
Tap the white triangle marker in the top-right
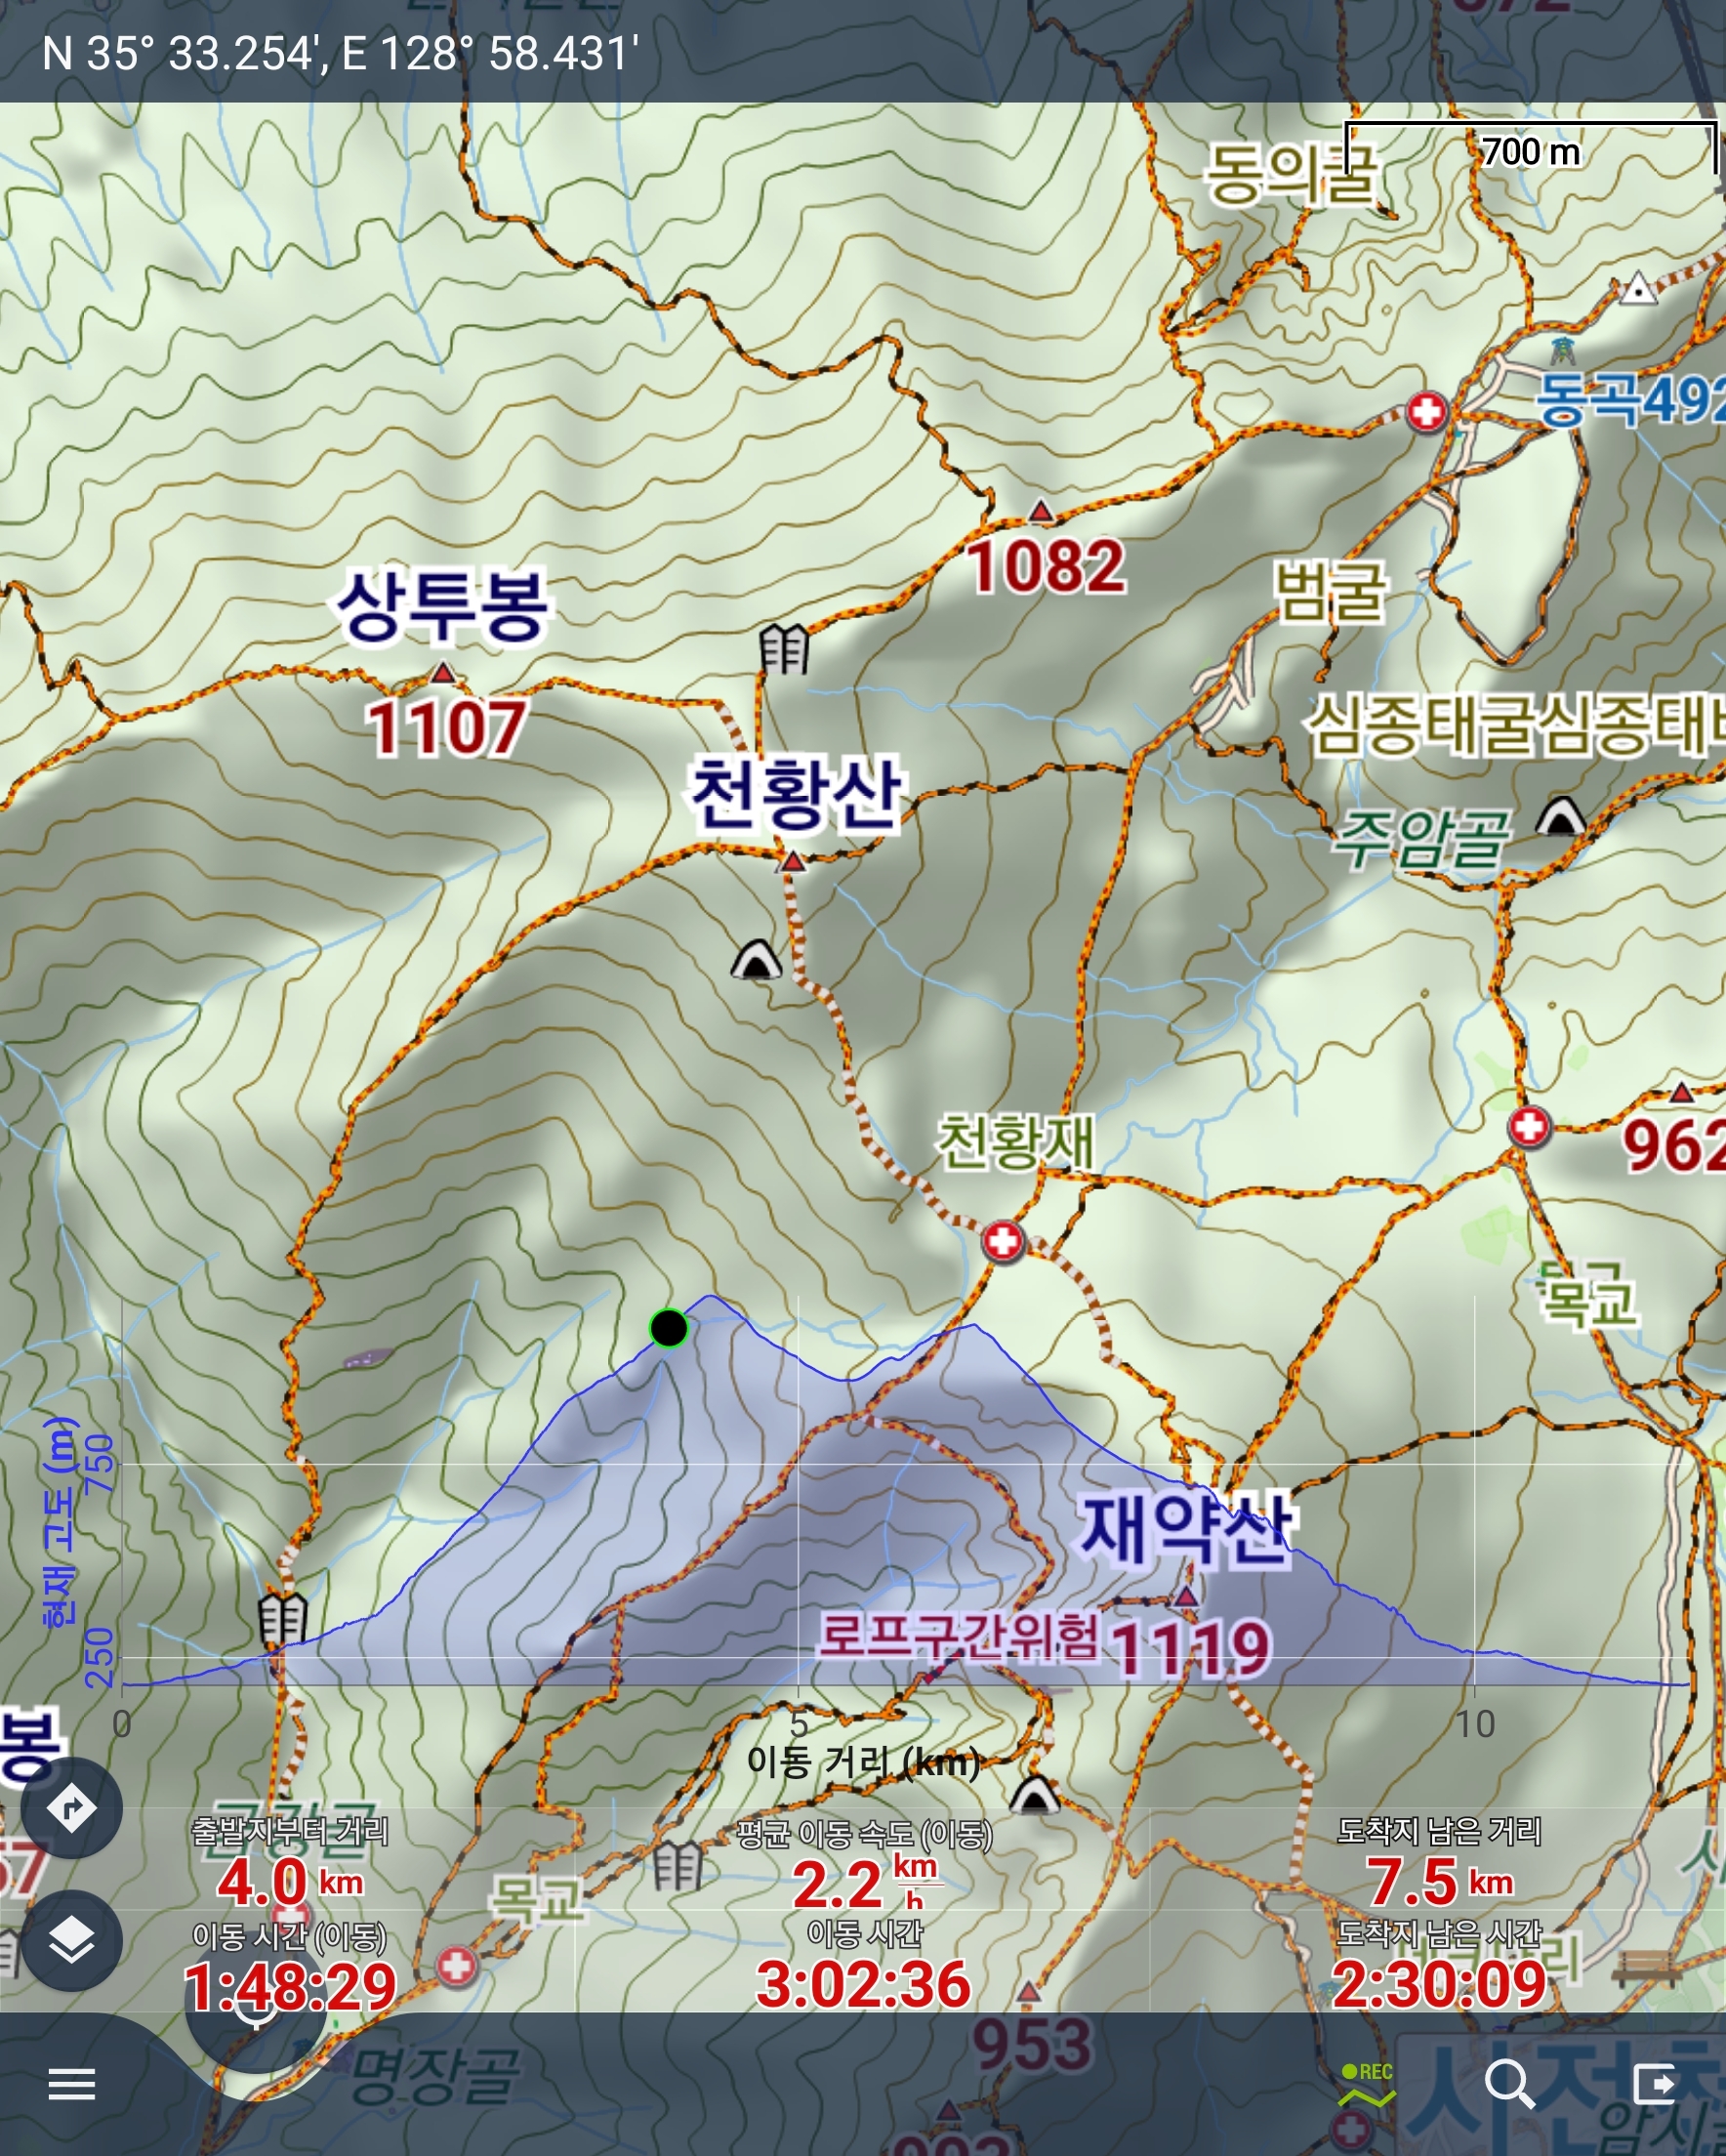[1637, 288]
